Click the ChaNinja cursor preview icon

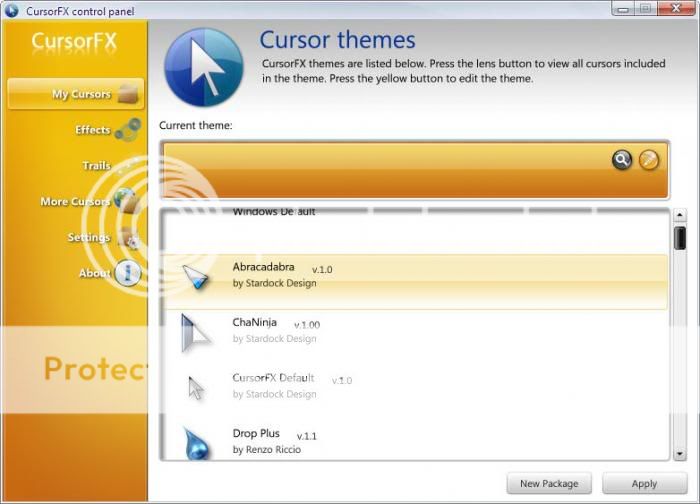(194, 332)
